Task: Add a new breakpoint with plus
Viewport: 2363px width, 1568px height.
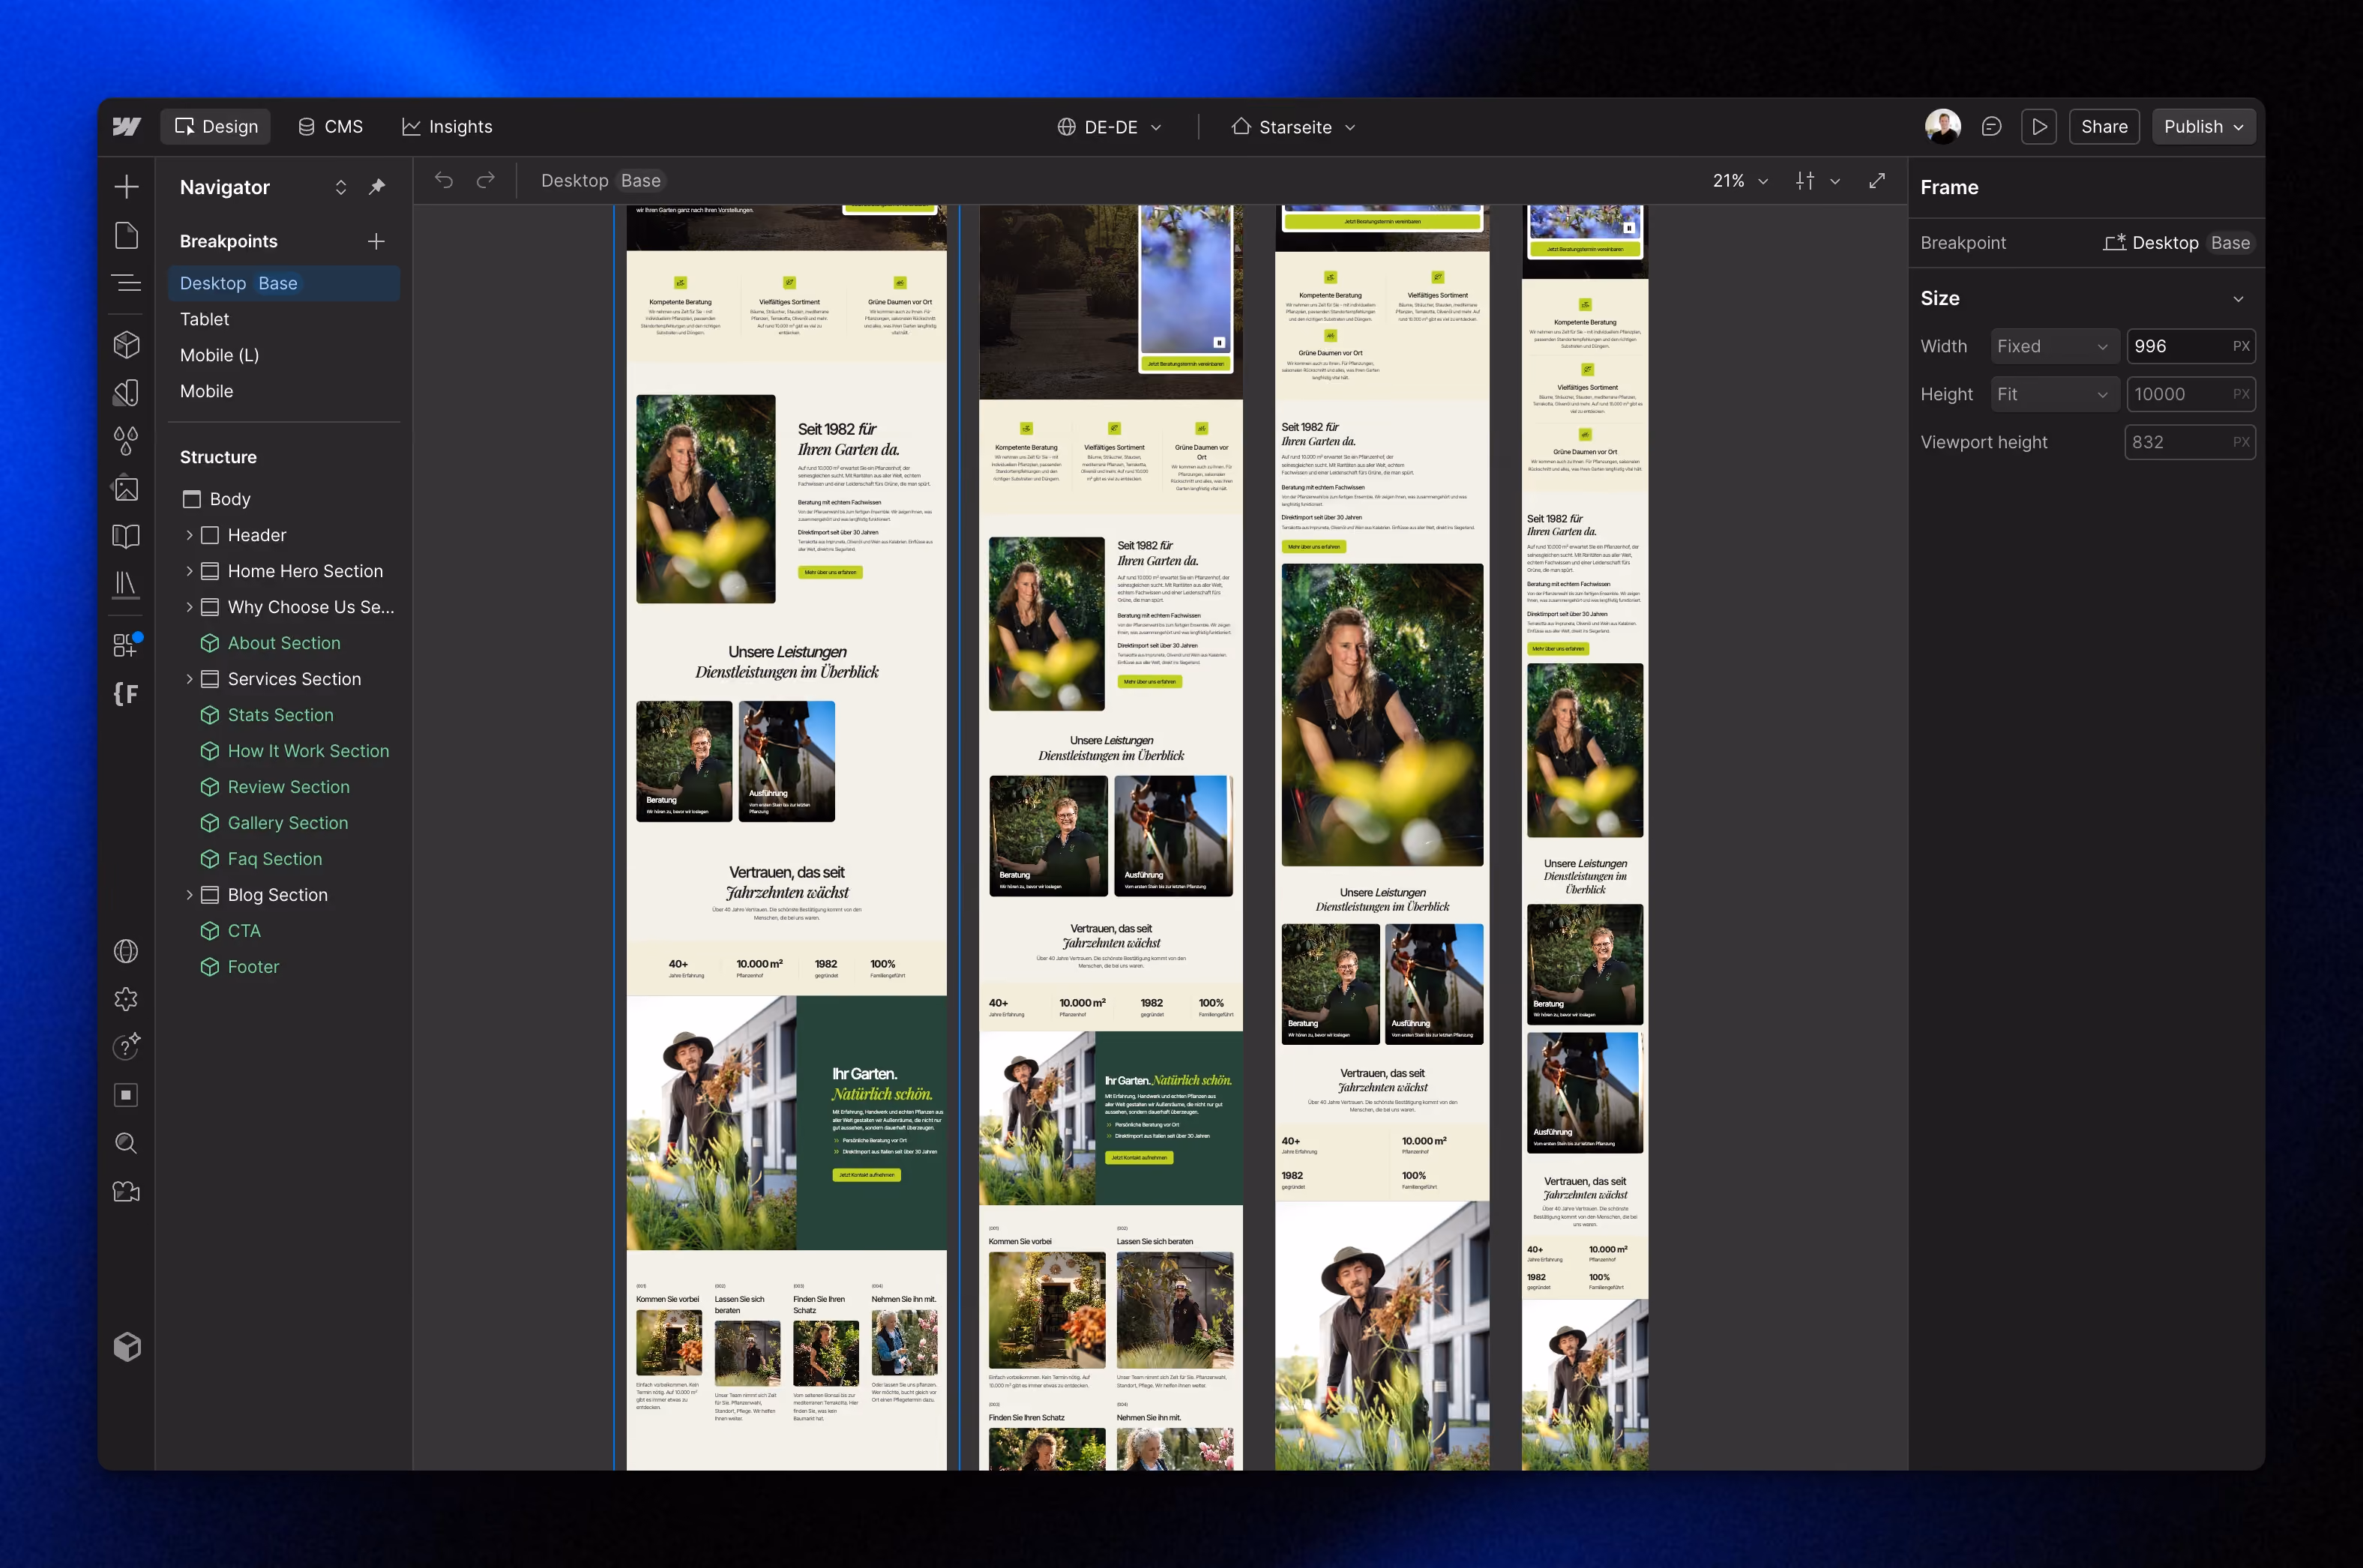Action: [376, 241]
